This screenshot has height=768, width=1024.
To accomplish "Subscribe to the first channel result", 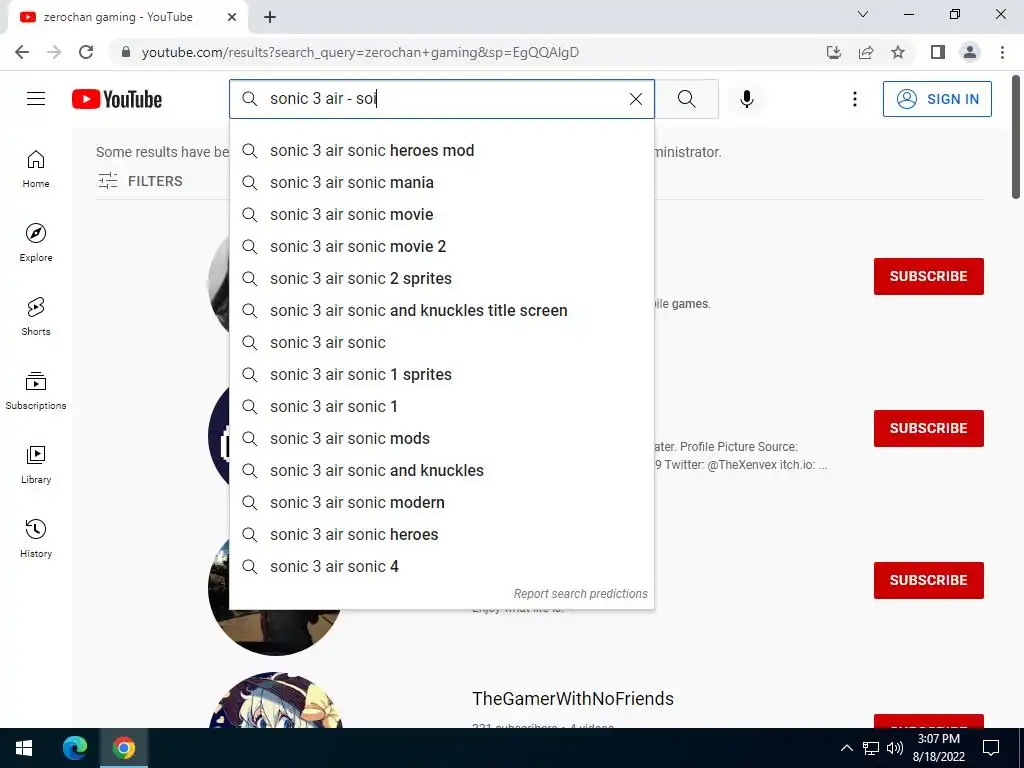I will (x=928, y=276).
